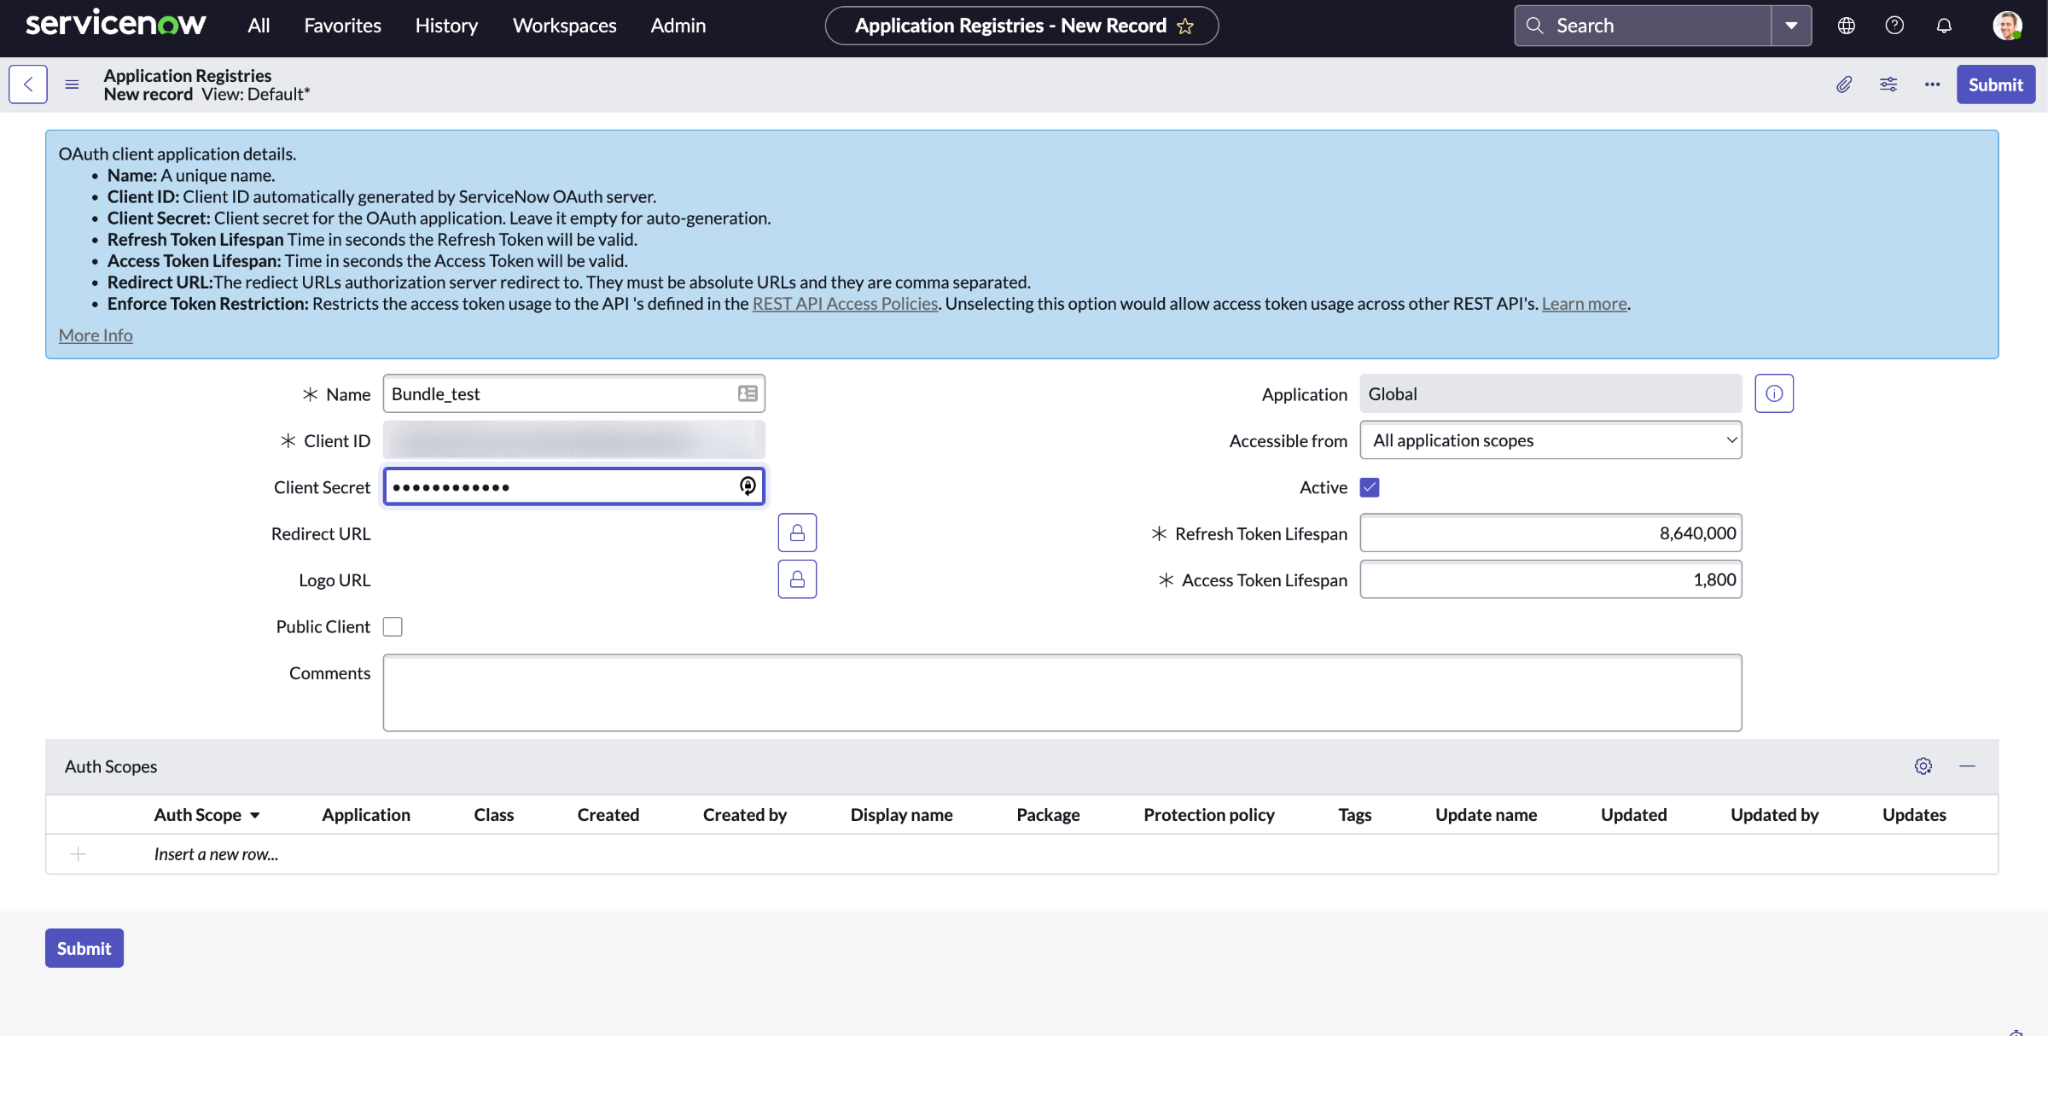The image size is (2048, 1105).
Task: Unlock the Logo URL field
Action: (797, 579)
